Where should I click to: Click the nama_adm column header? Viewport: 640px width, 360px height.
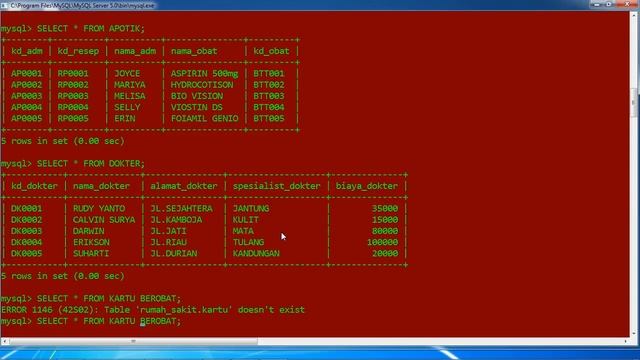pos(135,51)
